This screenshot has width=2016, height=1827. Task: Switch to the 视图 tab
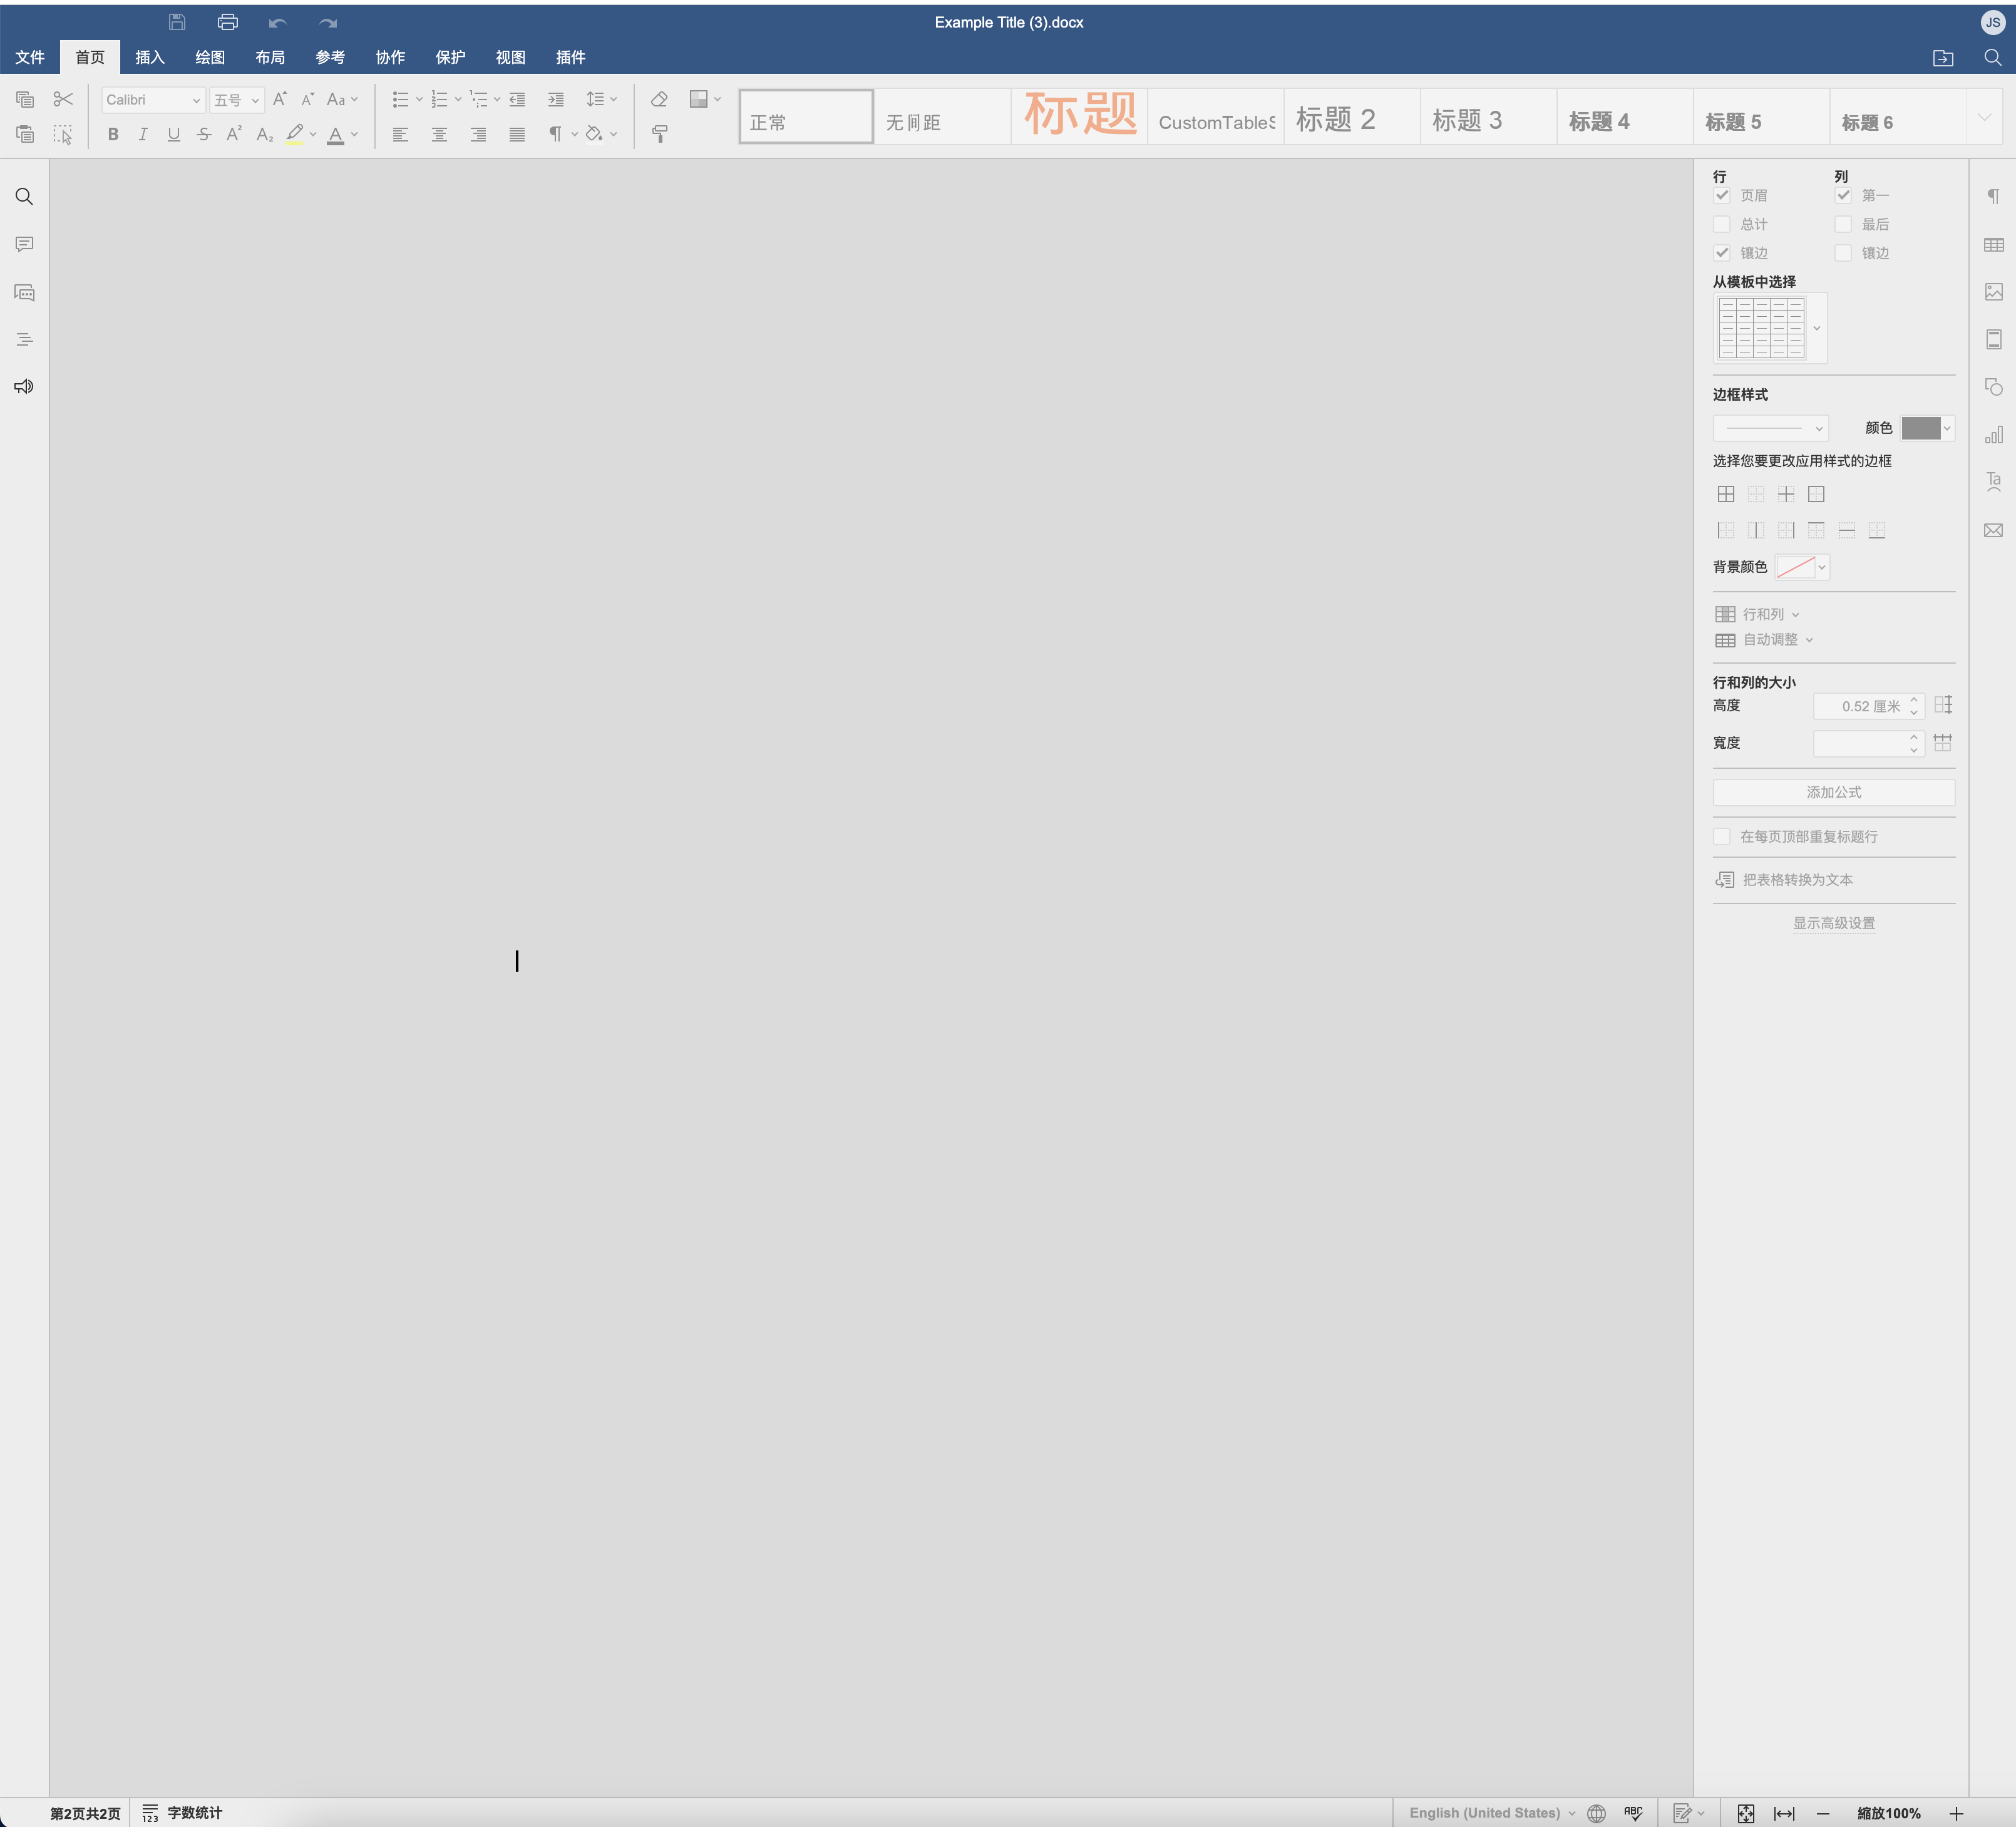(510, 57)
